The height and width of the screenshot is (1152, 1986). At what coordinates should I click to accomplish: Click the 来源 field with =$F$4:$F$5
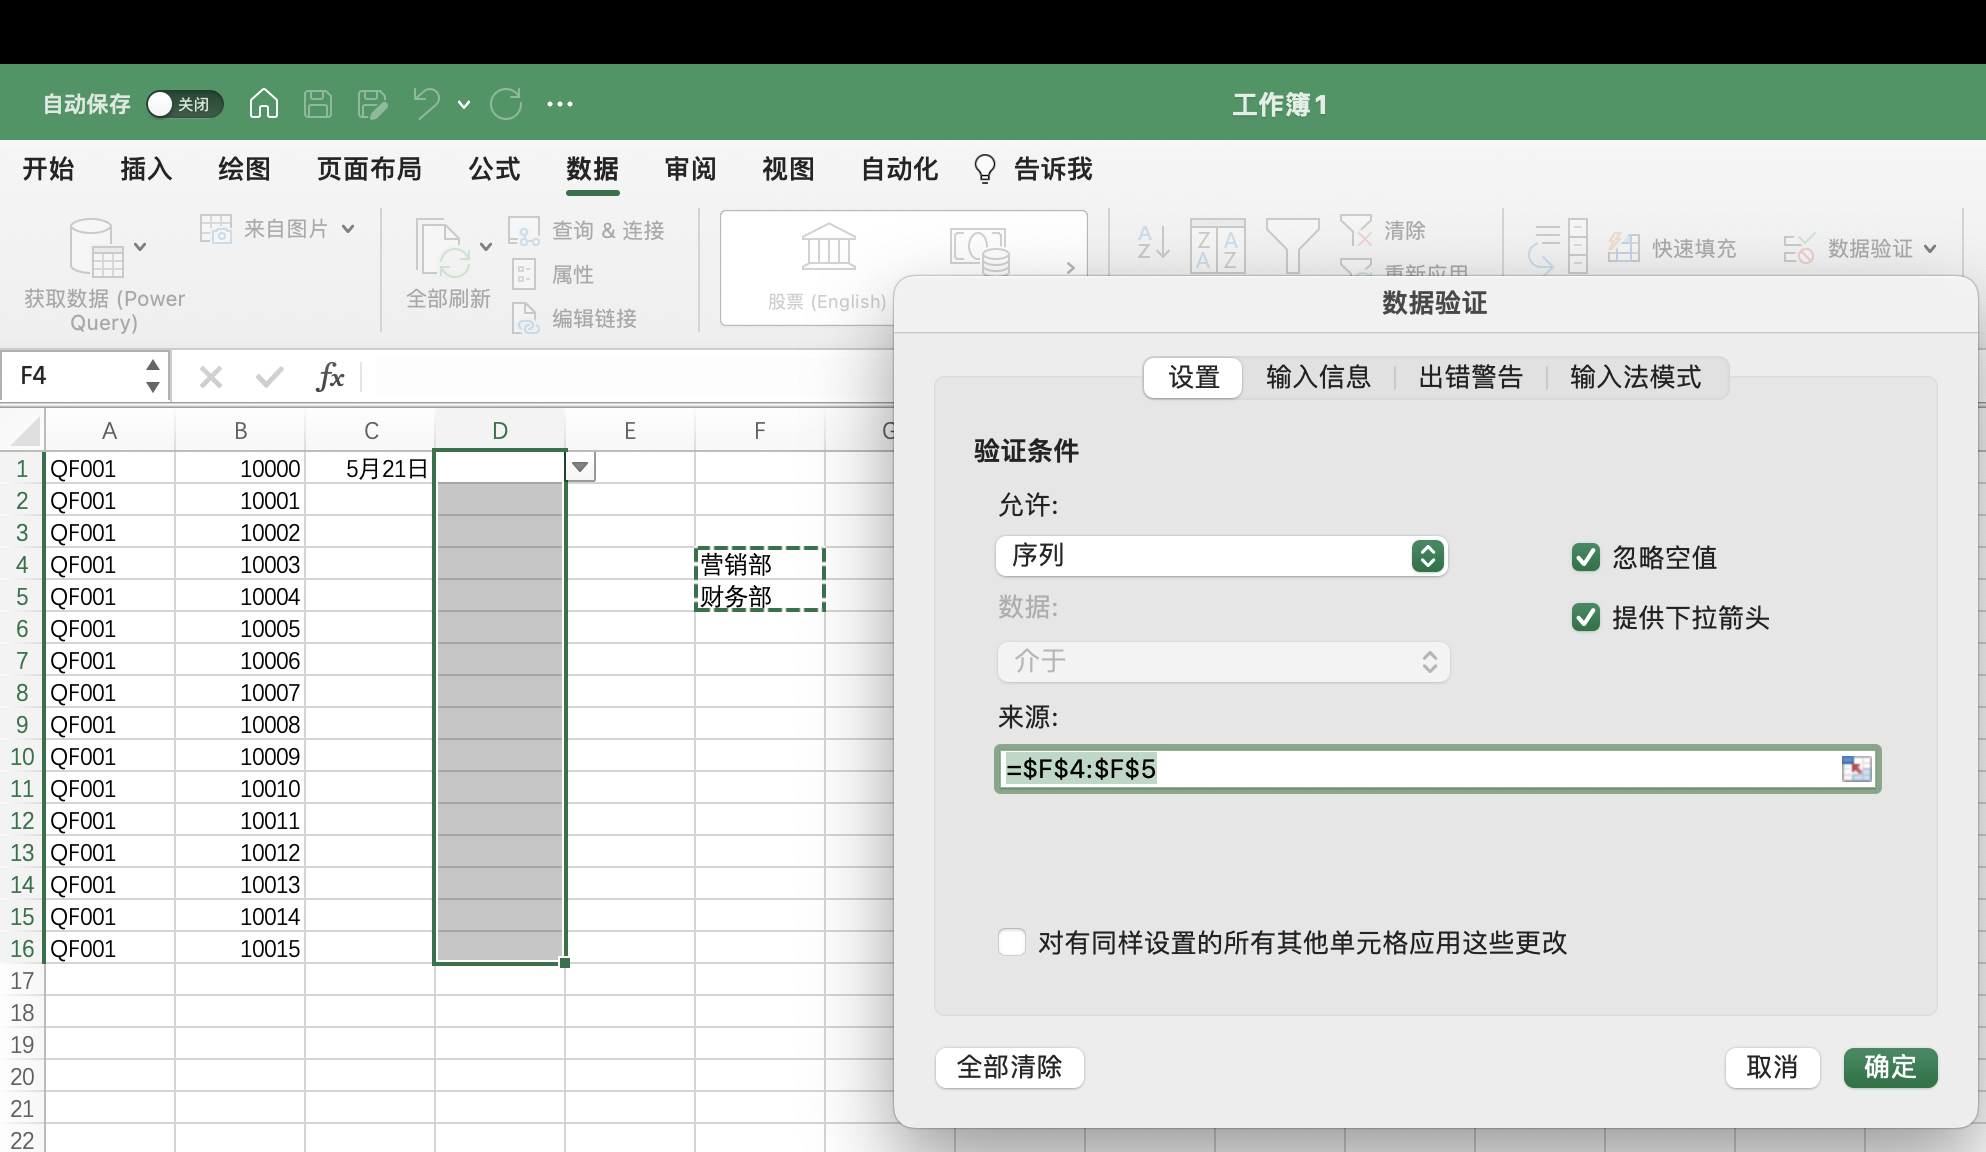coord(1437,769)
